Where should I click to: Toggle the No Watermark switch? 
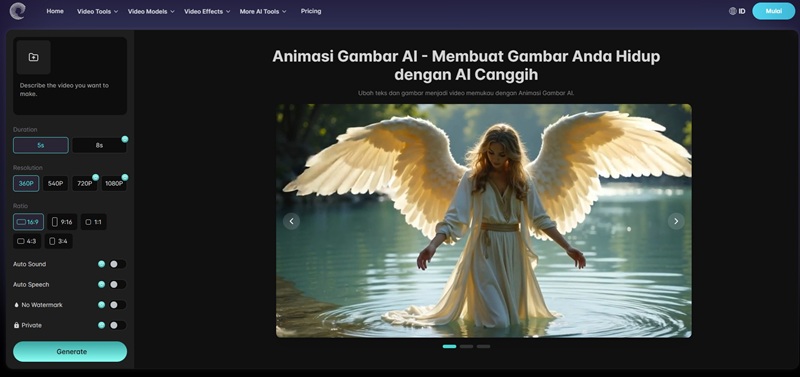click(x=117, y=305)
